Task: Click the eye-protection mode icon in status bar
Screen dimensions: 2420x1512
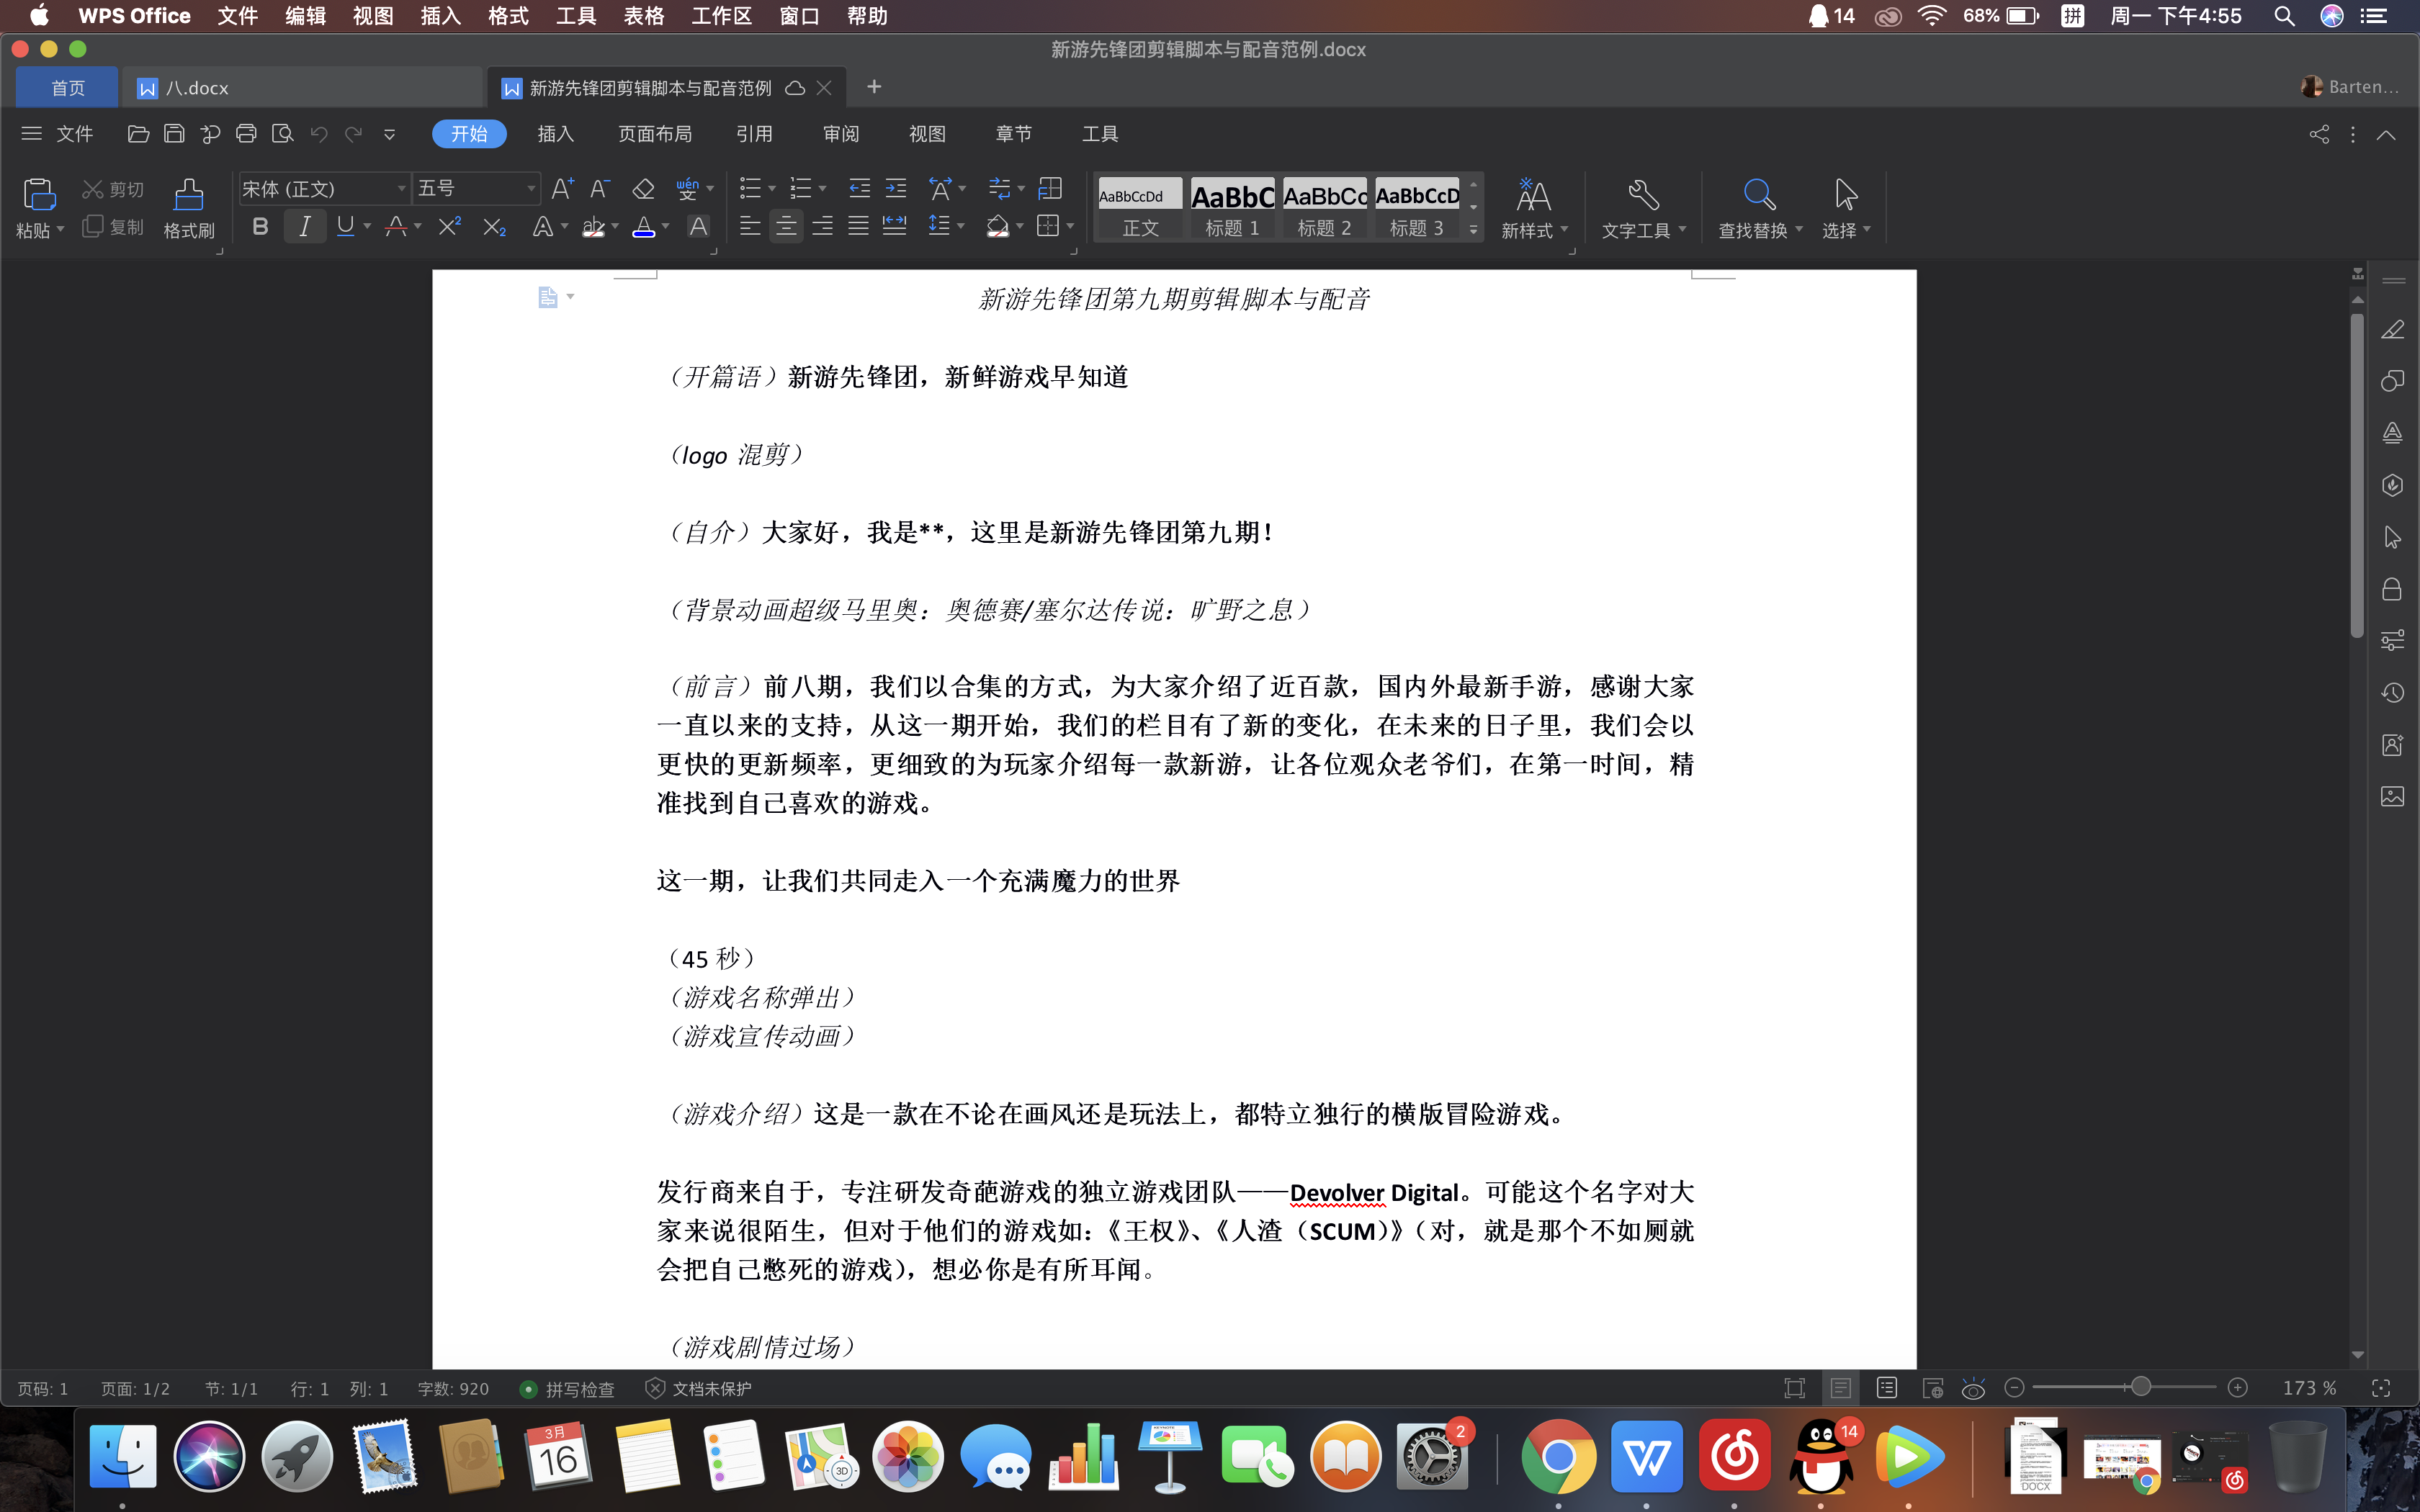Action: pyautogui.click(x=1973, y=1388)
